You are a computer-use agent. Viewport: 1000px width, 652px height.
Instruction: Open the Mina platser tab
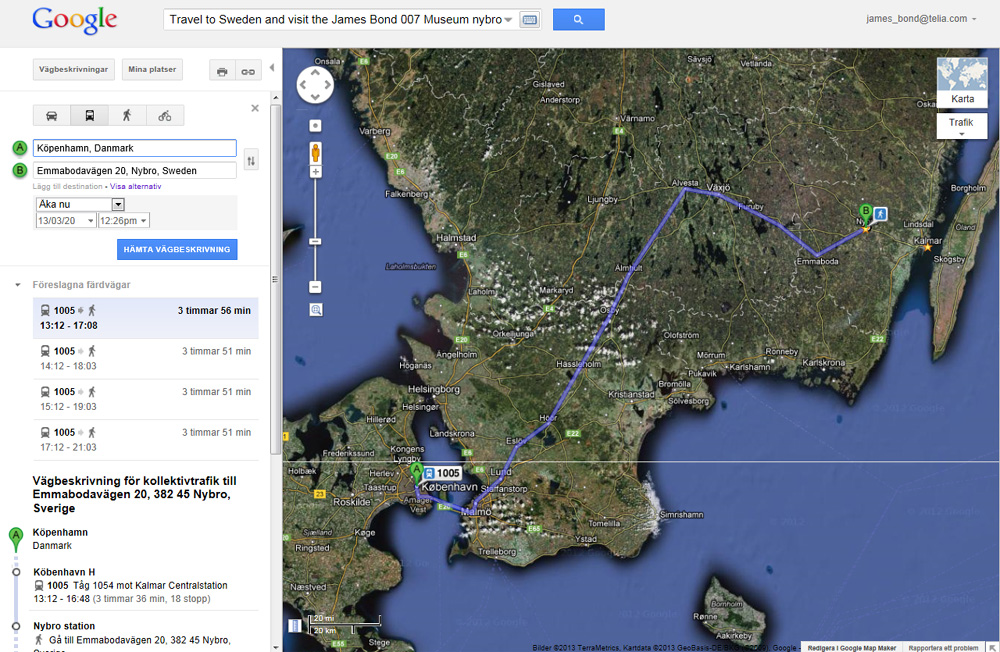click(x=152, y=70)
